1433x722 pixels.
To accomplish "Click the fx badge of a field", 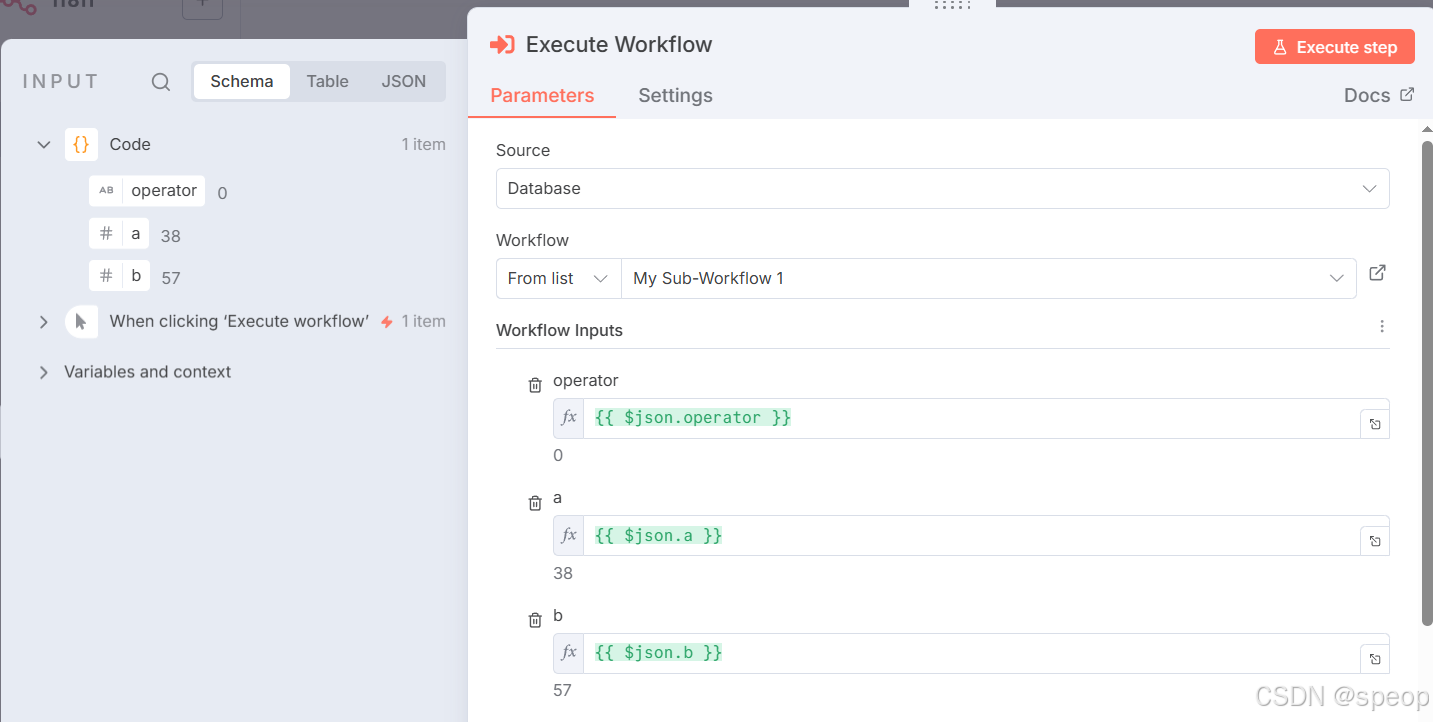I will (x=569, y=536).
